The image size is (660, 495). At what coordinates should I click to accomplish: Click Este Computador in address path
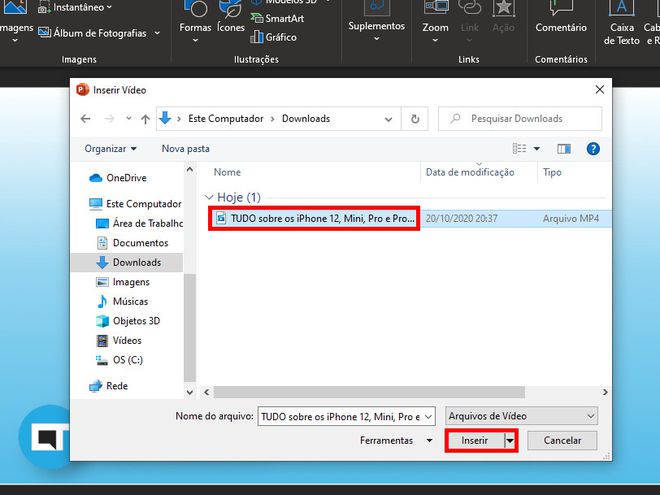click(x=226, y=119)
